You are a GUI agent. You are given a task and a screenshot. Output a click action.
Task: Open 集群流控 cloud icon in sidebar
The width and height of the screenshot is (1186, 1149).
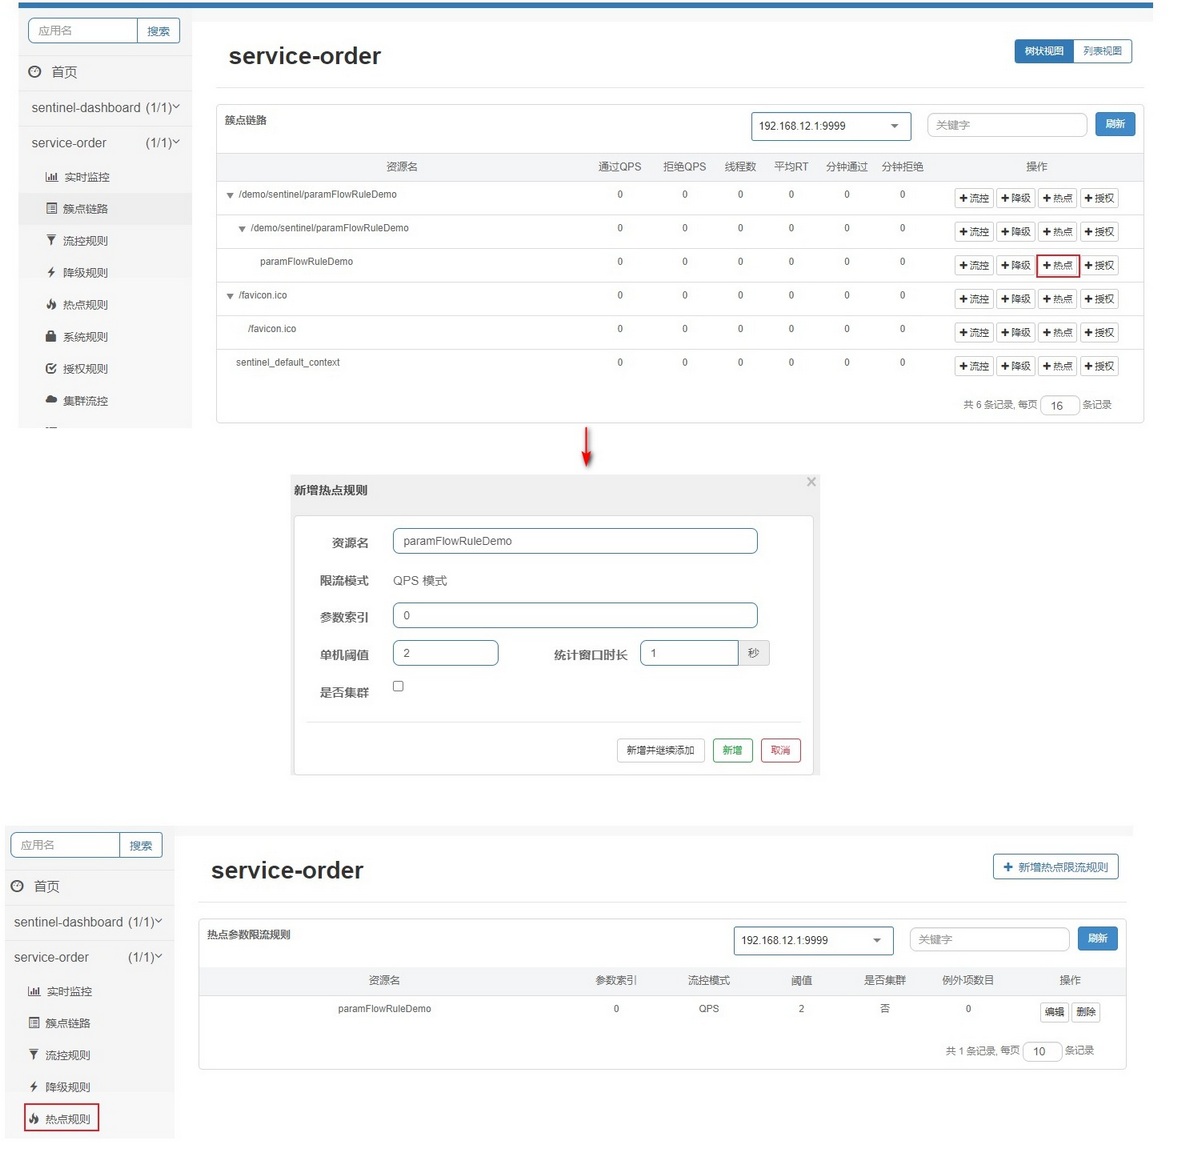click(51, 399)
